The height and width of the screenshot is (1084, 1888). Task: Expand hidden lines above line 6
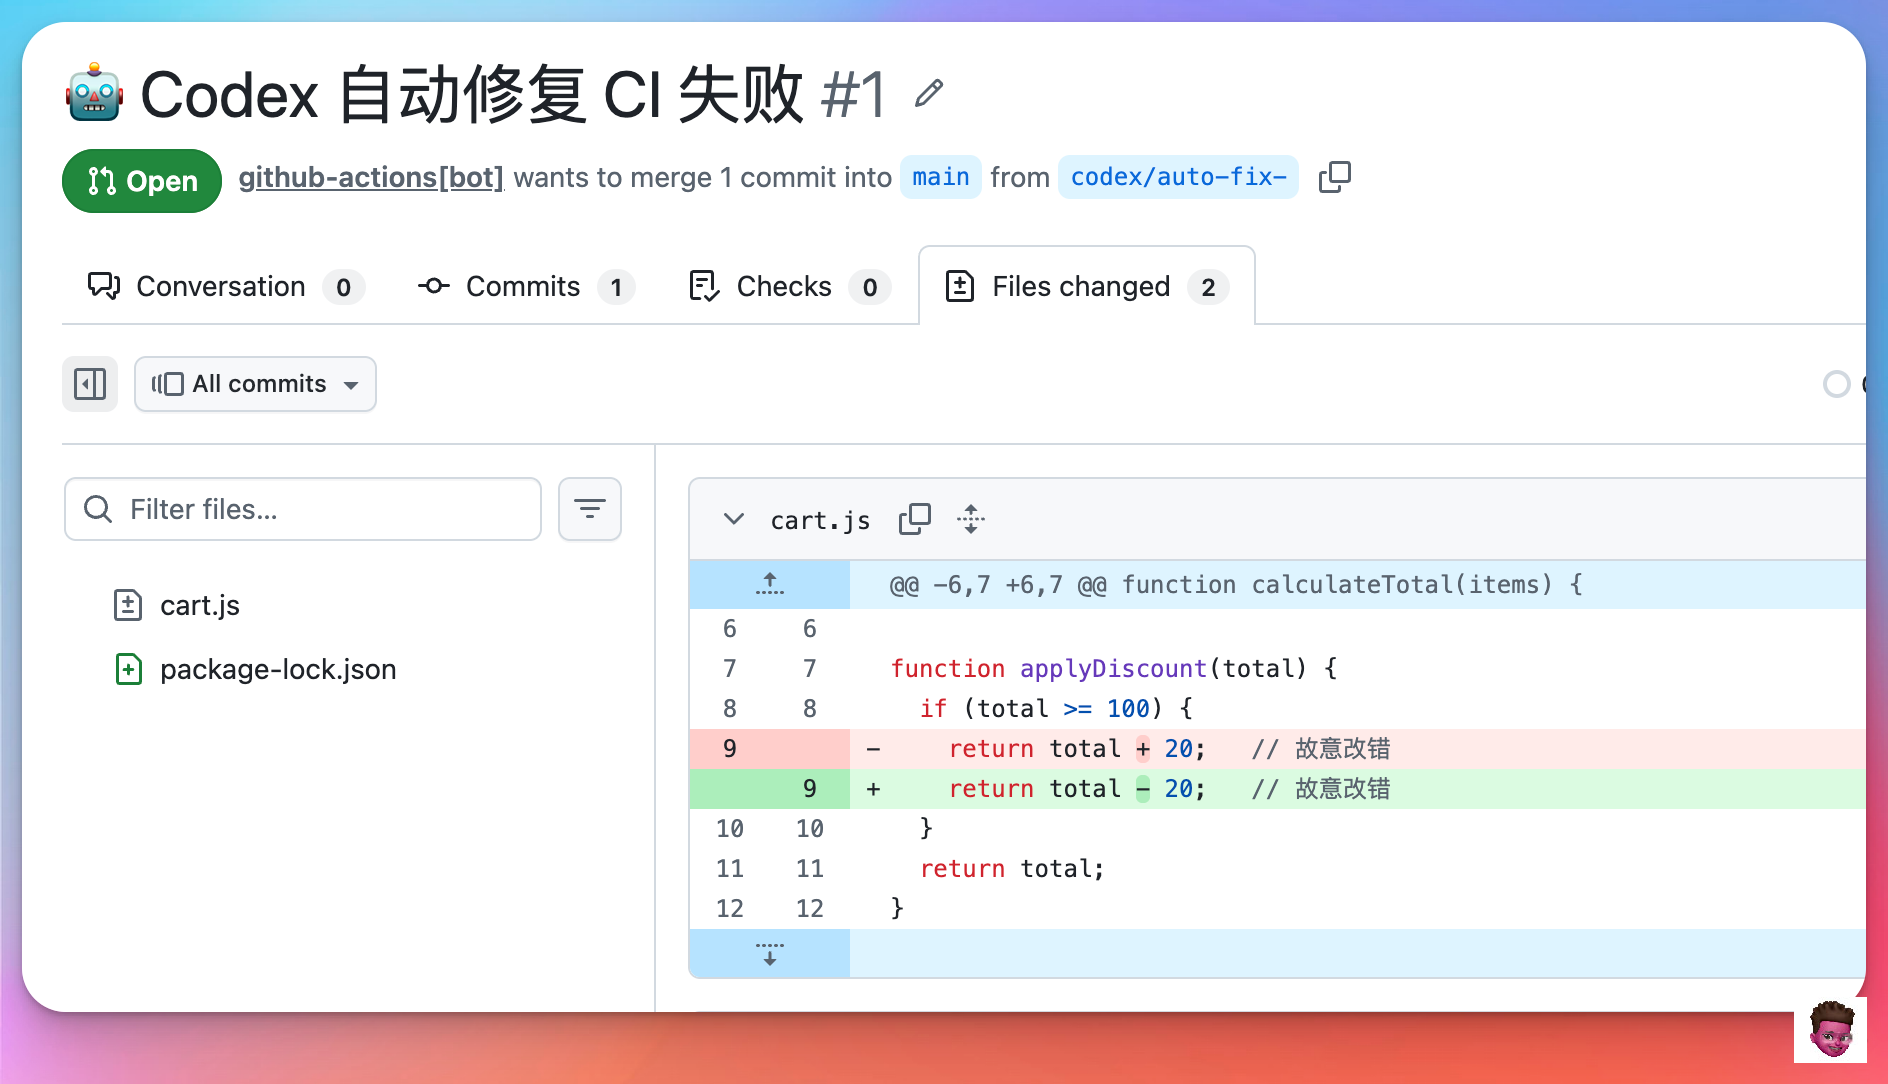770,584
